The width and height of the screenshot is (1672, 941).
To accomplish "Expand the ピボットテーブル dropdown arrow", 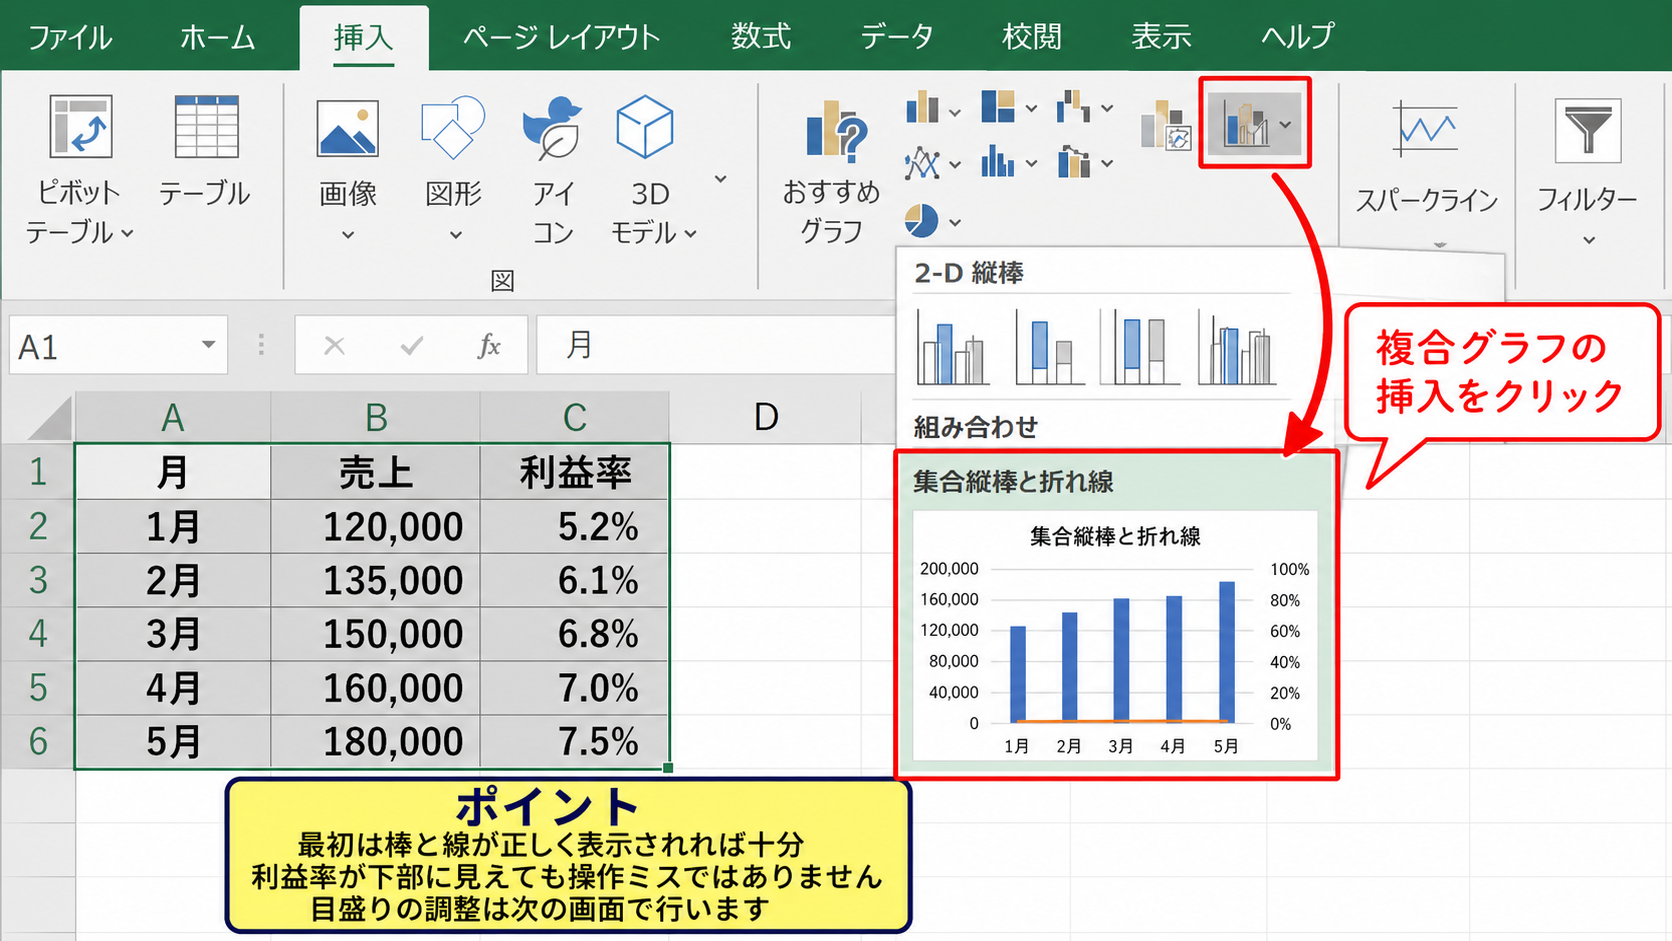I will click(128, 234).
